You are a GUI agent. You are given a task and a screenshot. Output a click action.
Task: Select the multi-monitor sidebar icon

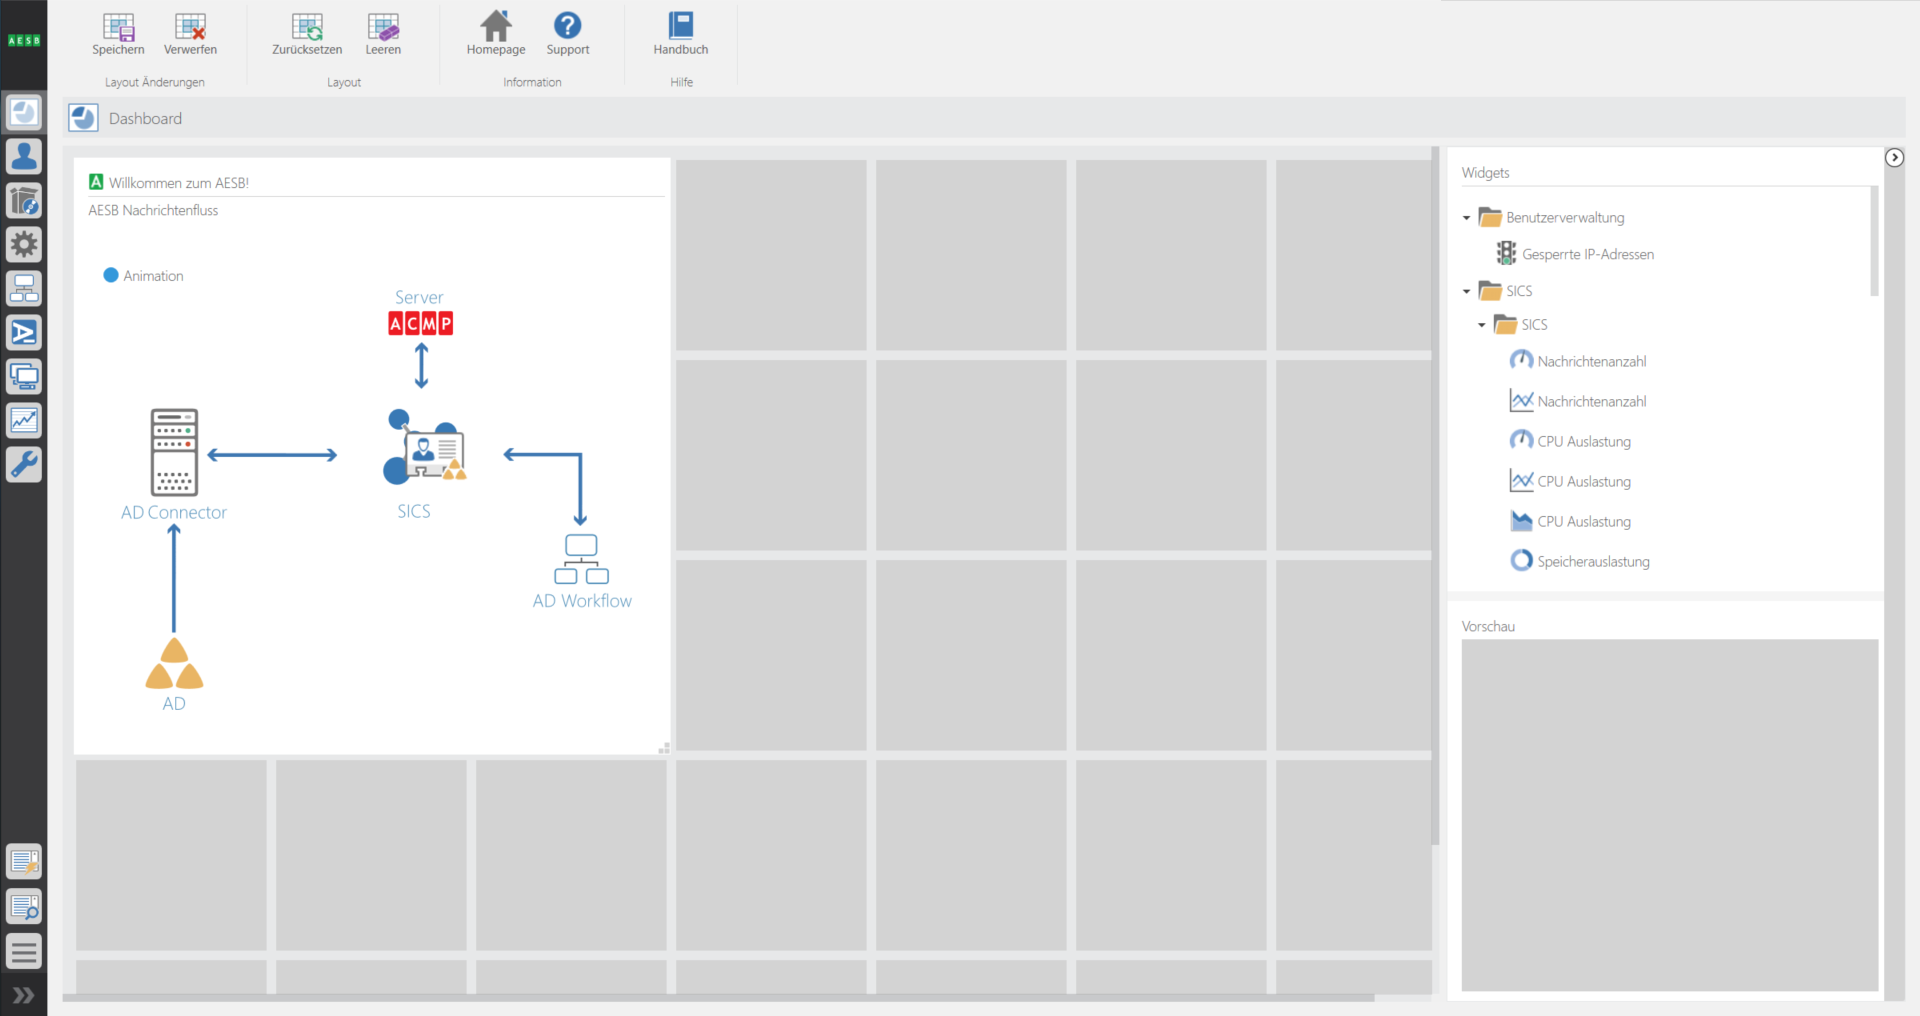25,377
